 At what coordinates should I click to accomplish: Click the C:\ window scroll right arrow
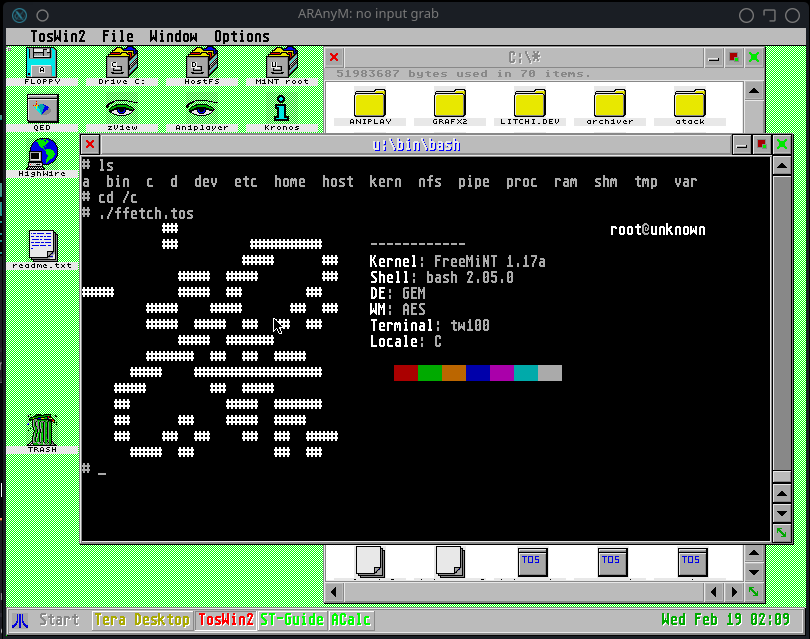(734, 592)
